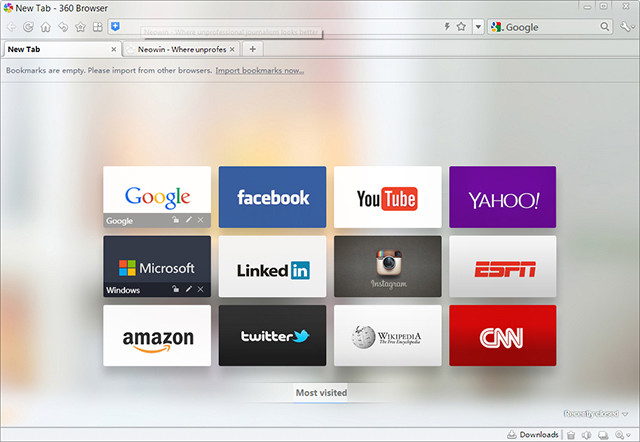Click the monitor icon in the status bar

tap(603, 435)
